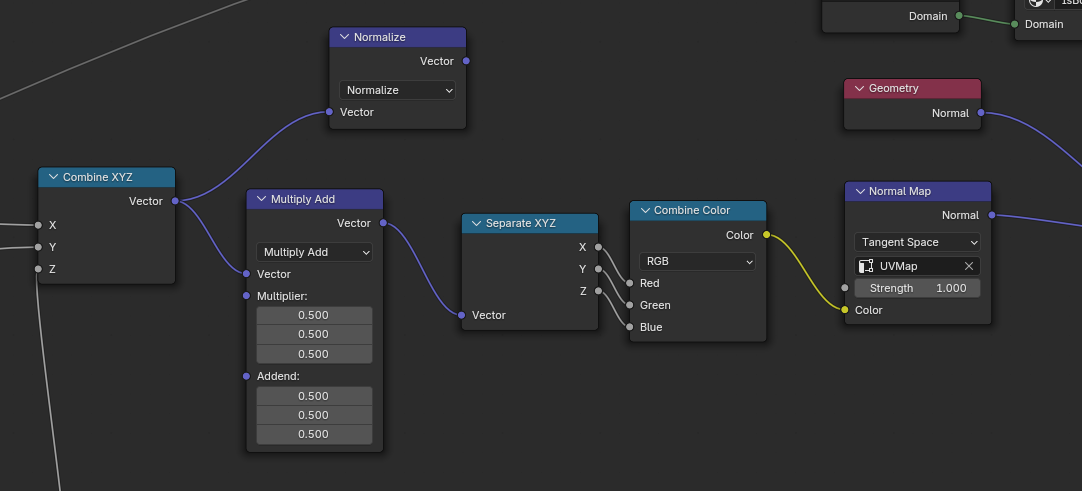Viewport: 1082px width, 491px height.
Task: Clear the UVMap field with the X icon
Action: pos(968,266)
